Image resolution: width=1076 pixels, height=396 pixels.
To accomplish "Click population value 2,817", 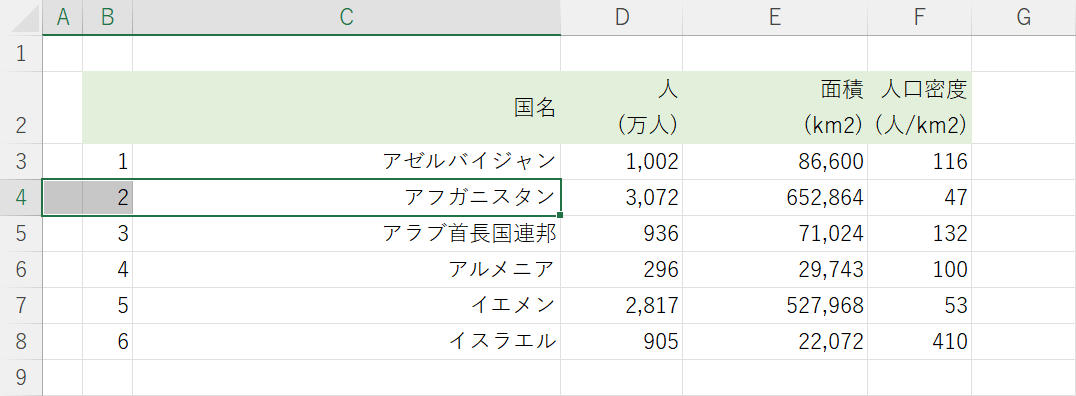I will (x=622, y=305).
